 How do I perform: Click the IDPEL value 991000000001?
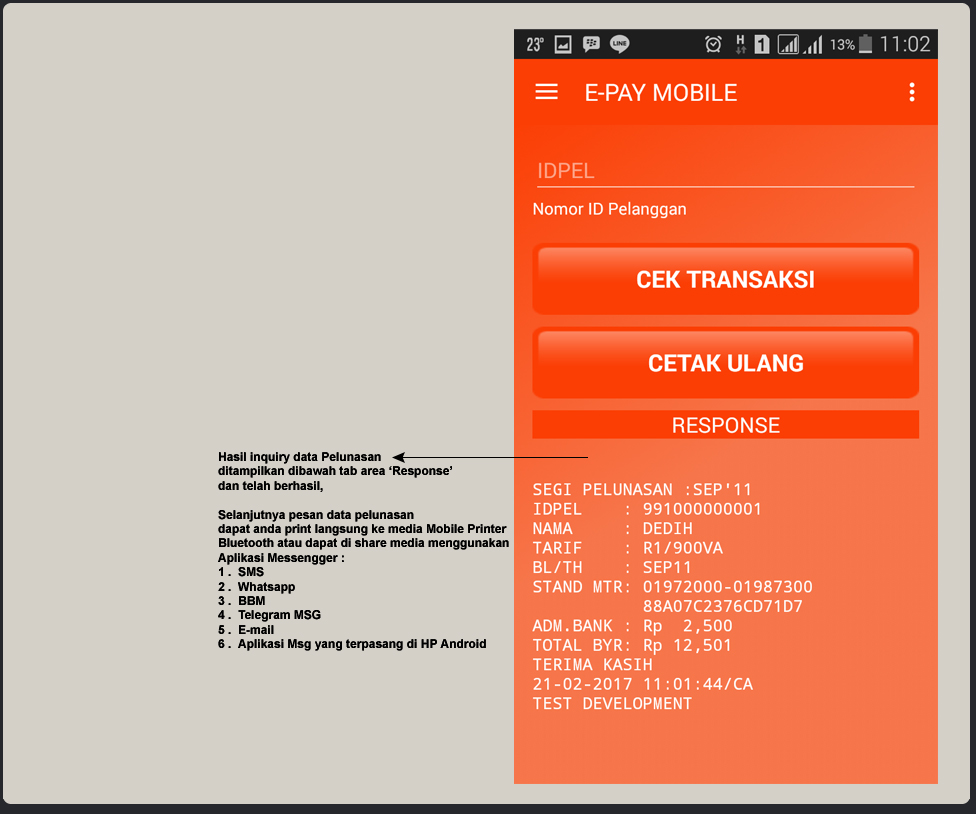point(702,509)
